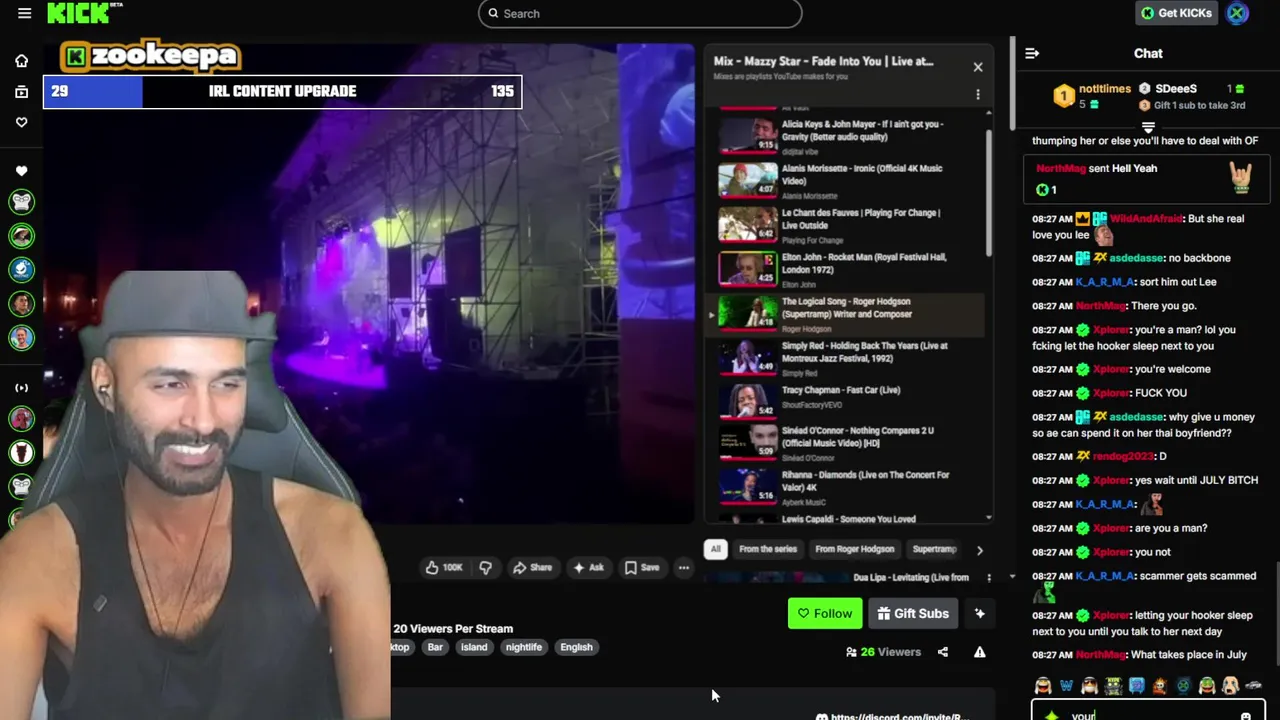This screenshot has height=720, width=1280.
Task: Click the Chat panel title
Action: pos(1148,53)
